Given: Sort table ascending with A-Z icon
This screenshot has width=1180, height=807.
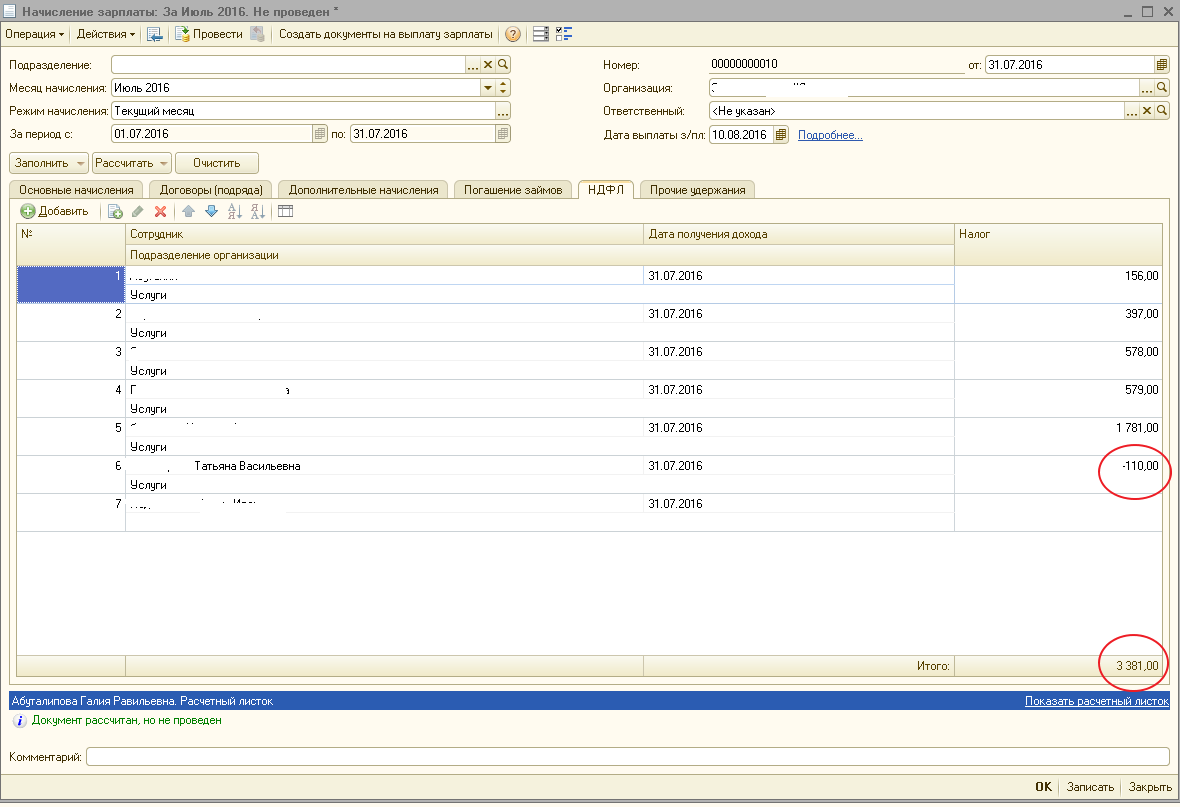Looking at the screenshot, I should coord(235,211).
